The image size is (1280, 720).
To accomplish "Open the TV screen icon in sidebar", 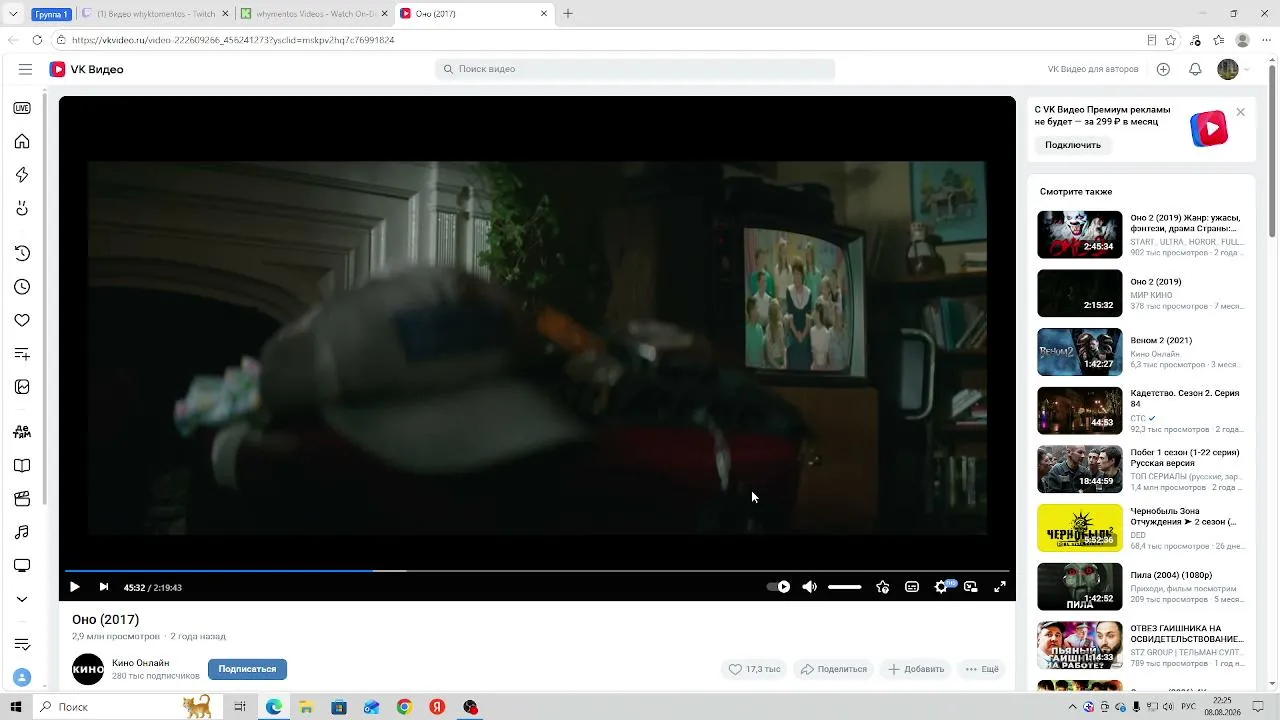I will [22, 566].
